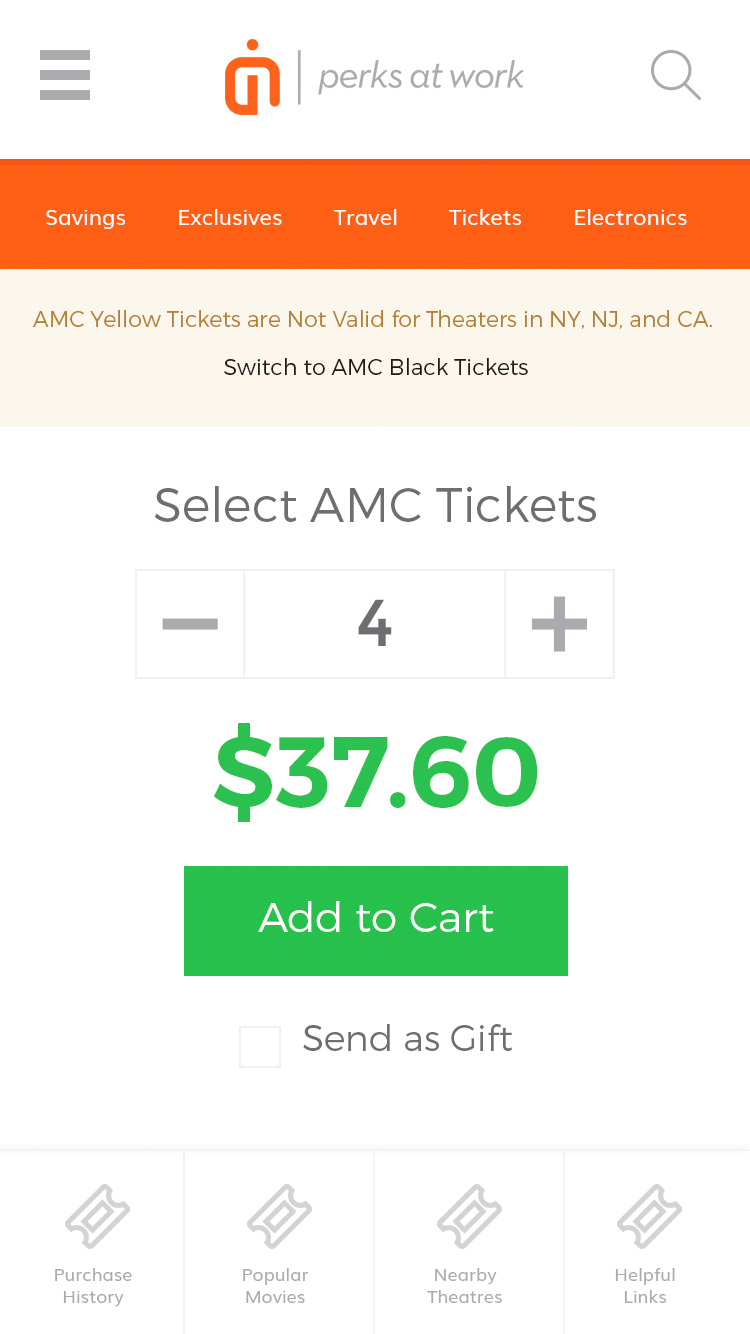Click the $37.60 price text
750x1334 pixels.
tap(376, 773)
